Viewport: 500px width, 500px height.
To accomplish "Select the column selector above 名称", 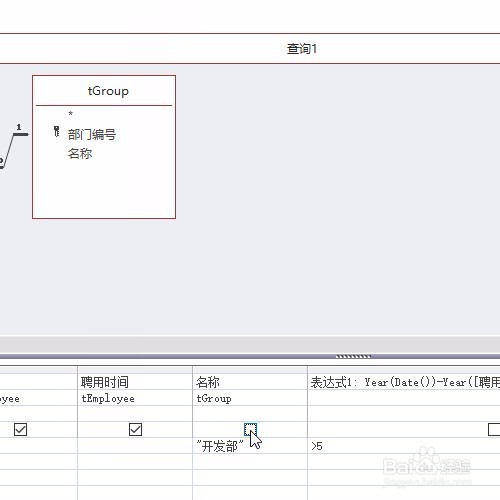I will coord(250,369).
